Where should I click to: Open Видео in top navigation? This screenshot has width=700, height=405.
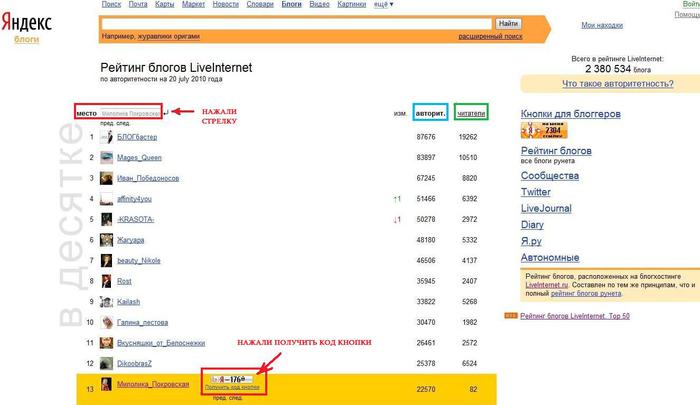(x=319, y=4)
